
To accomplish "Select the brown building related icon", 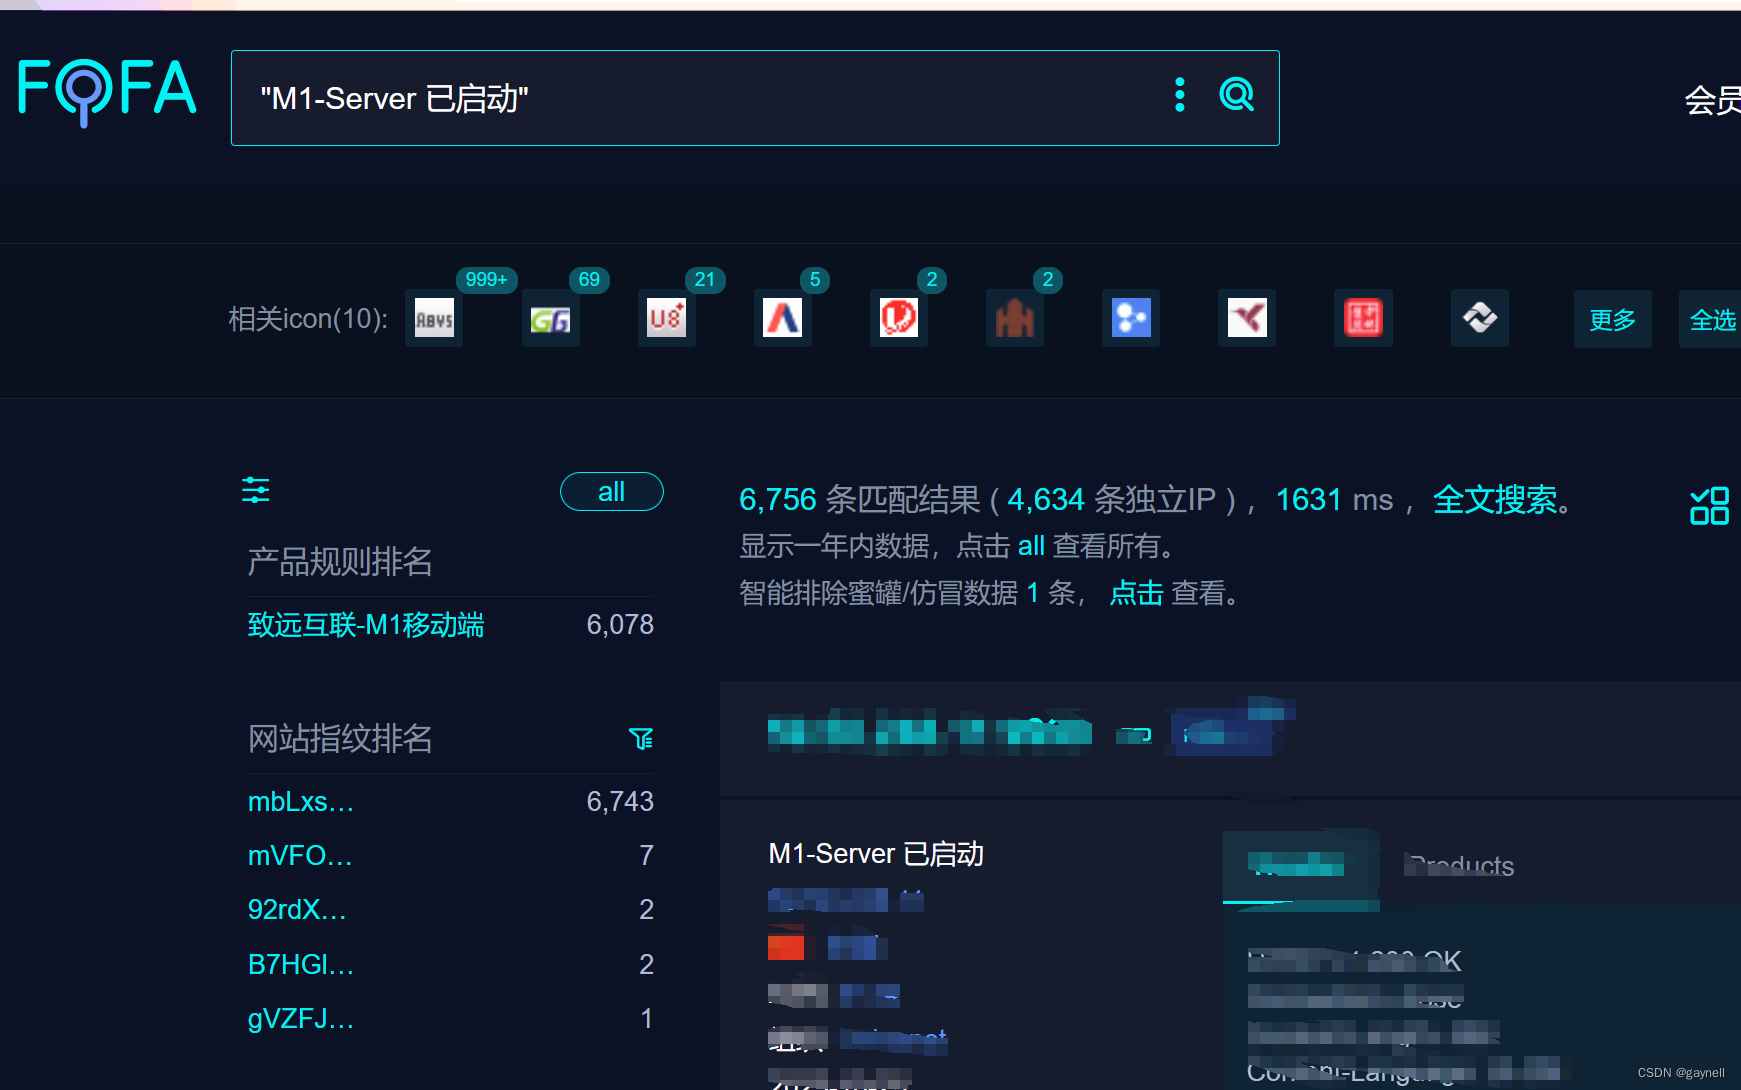I will point(1014,319).
